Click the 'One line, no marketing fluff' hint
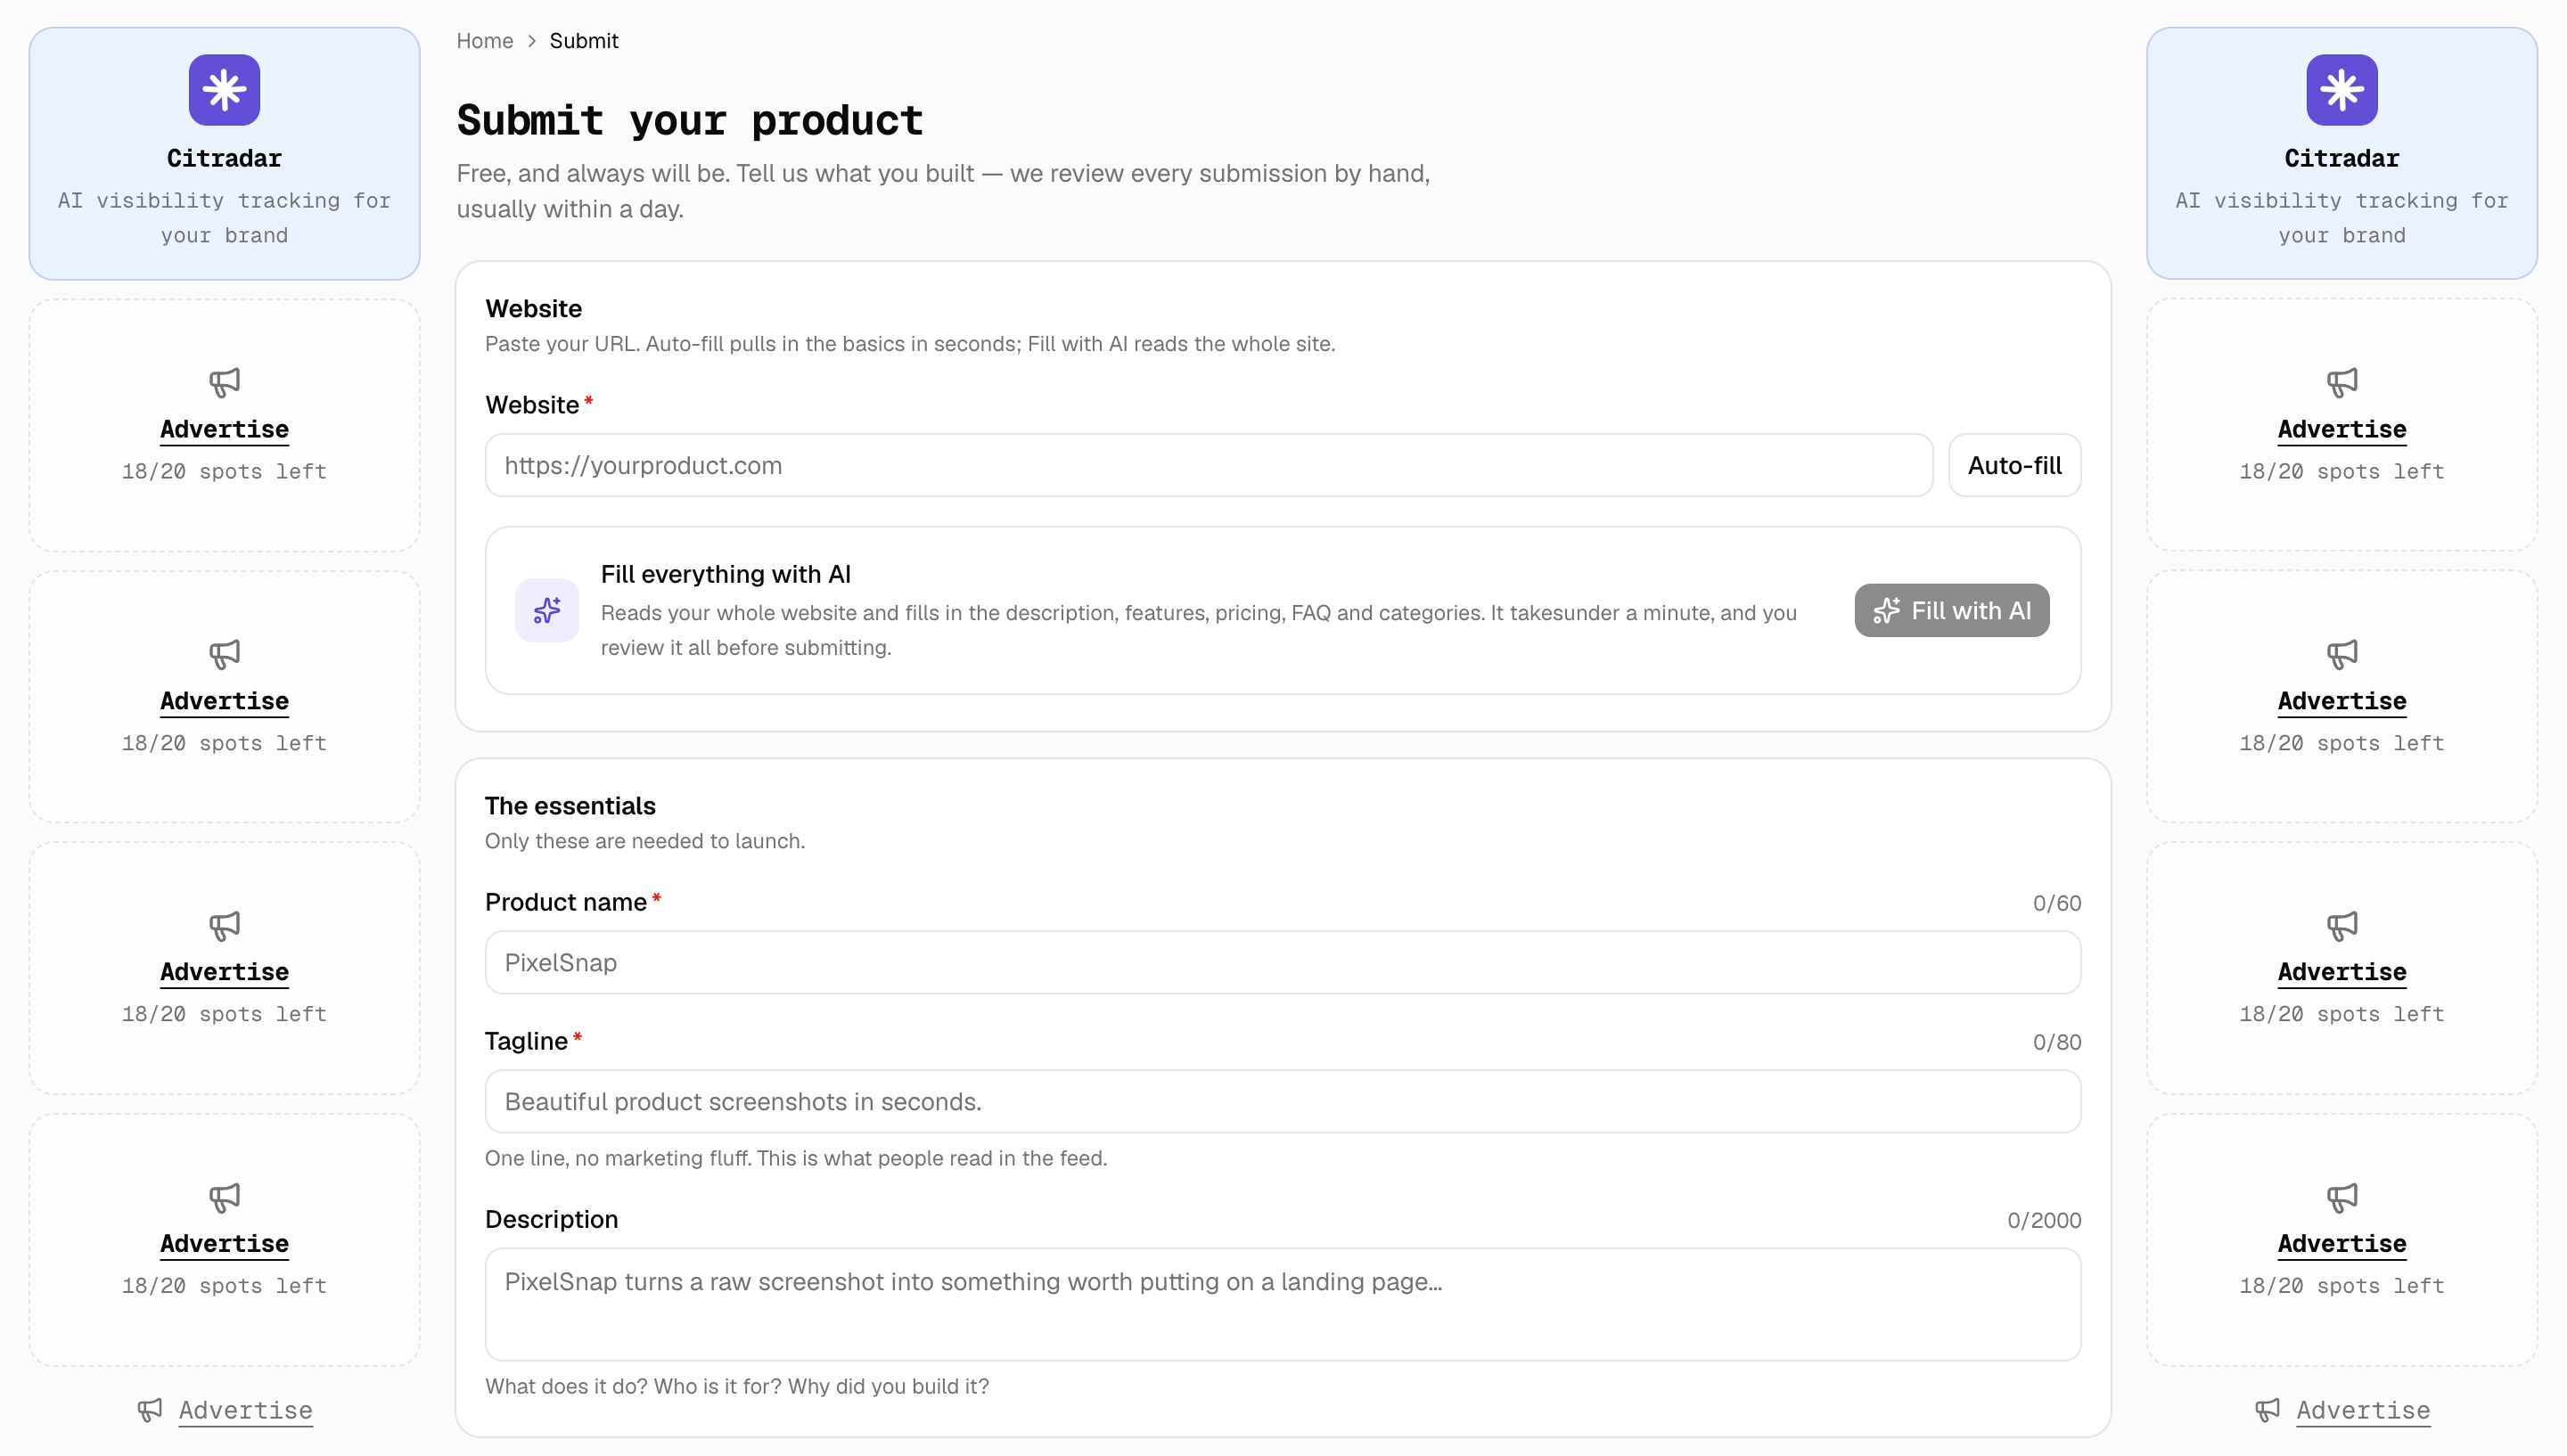 point(796,1158)
